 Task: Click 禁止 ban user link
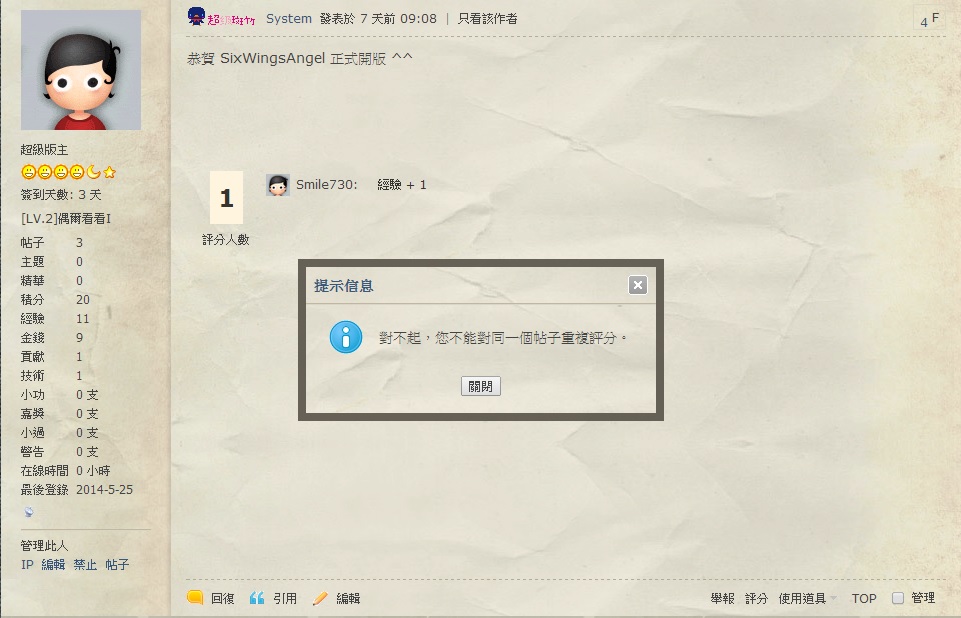[x=85, y=565]
